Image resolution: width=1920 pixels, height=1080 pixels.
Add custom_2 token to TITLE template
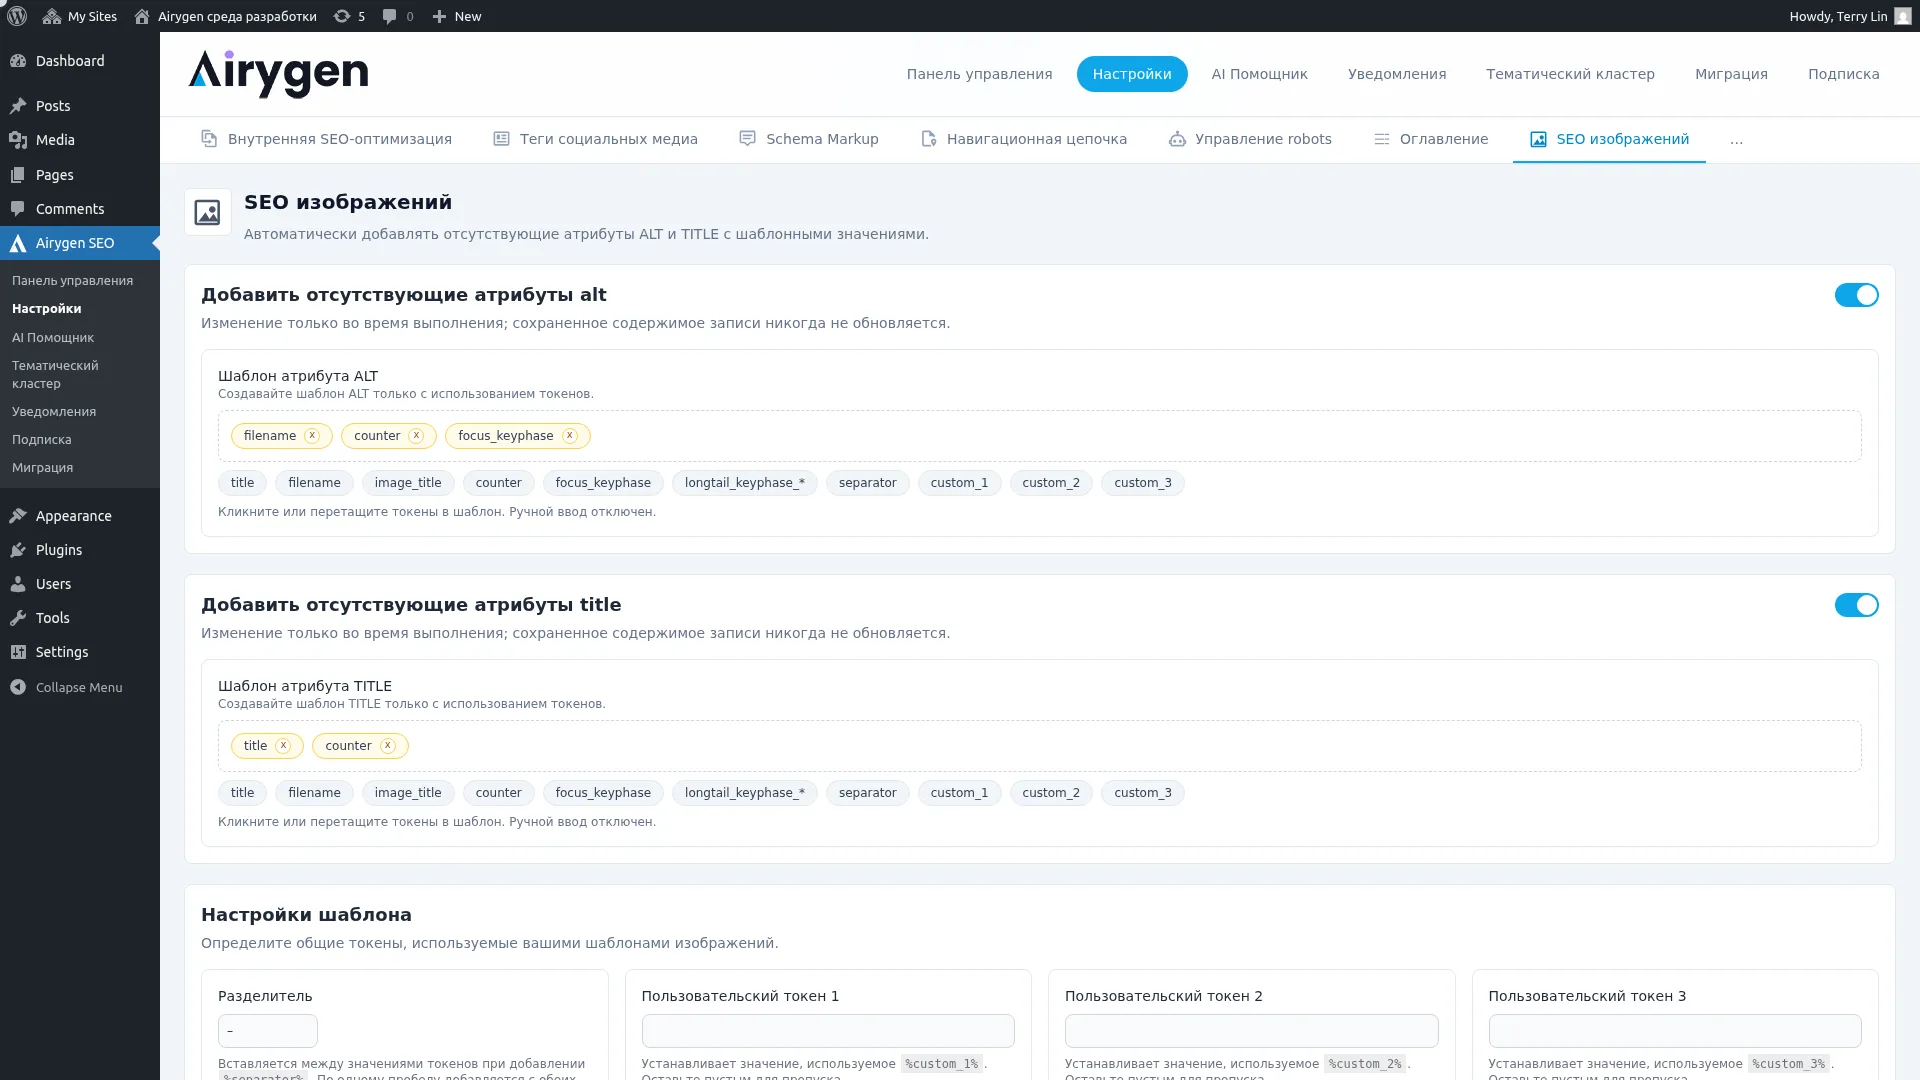point(1051,793)
